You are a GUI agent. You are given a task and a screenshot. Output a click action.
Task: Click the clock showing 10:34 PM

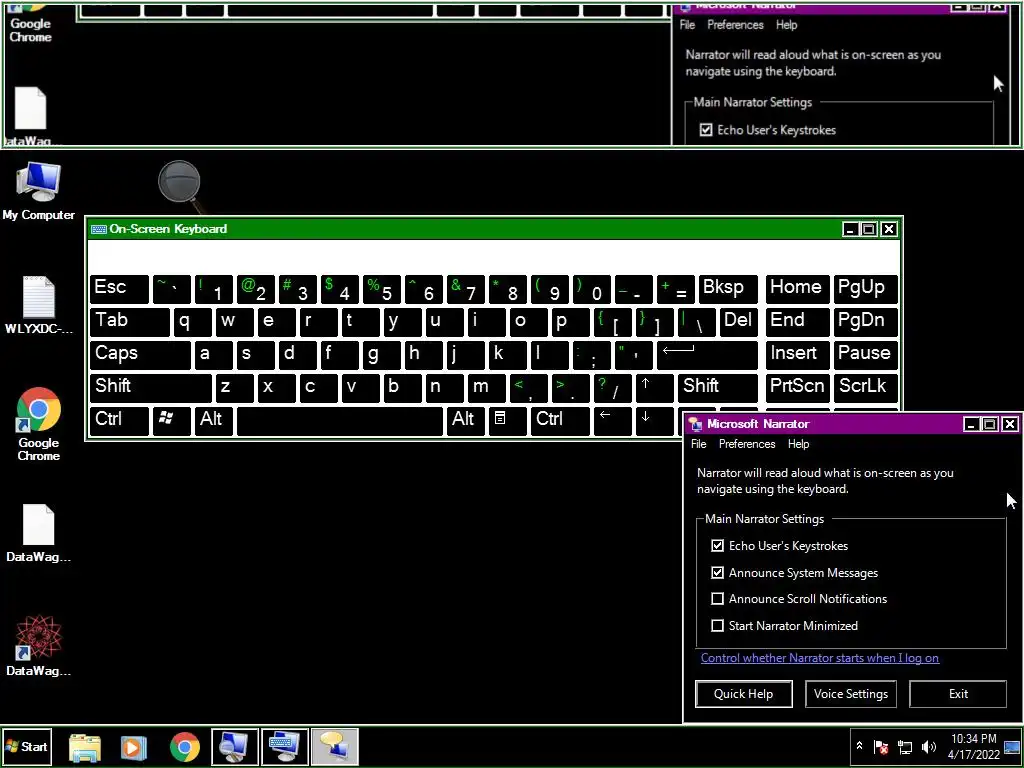(974, 746)
